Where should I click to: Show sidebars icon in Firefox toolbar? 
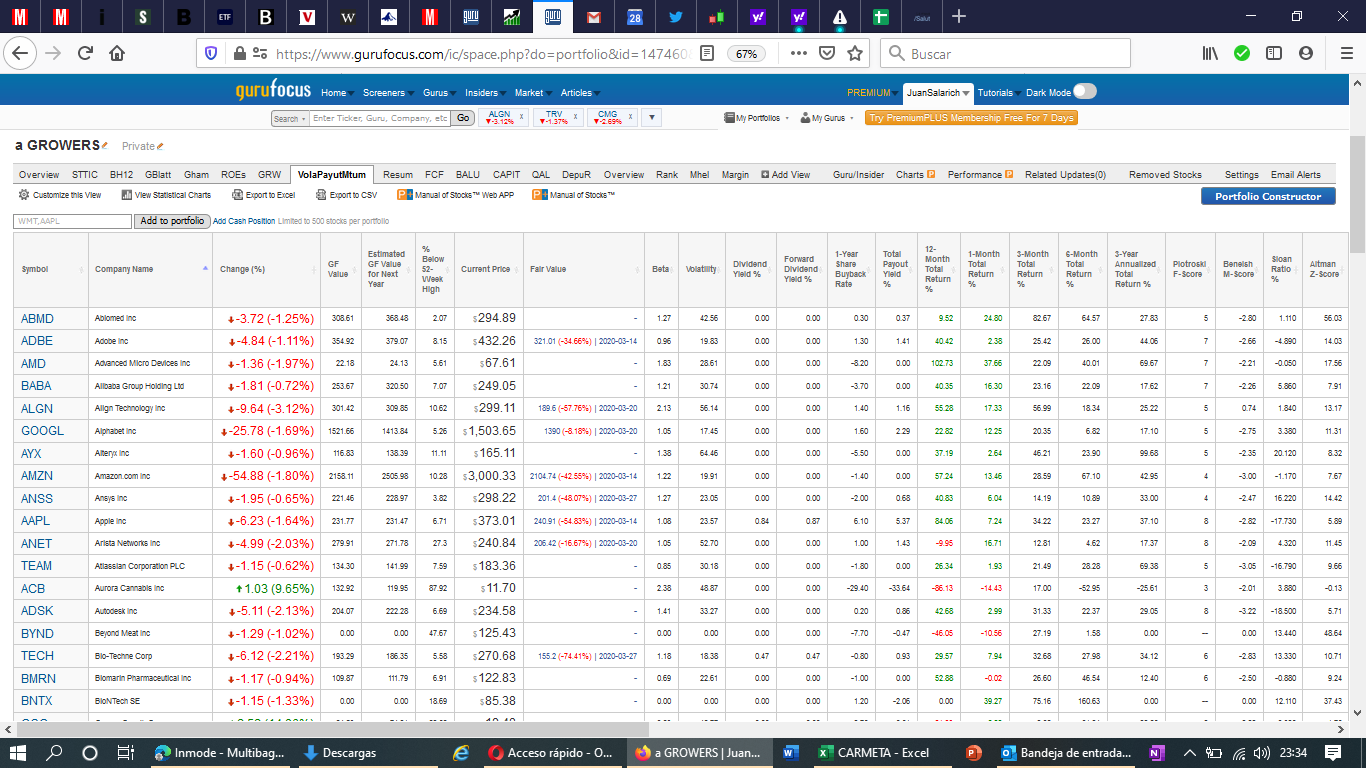tap(1274, 53)
